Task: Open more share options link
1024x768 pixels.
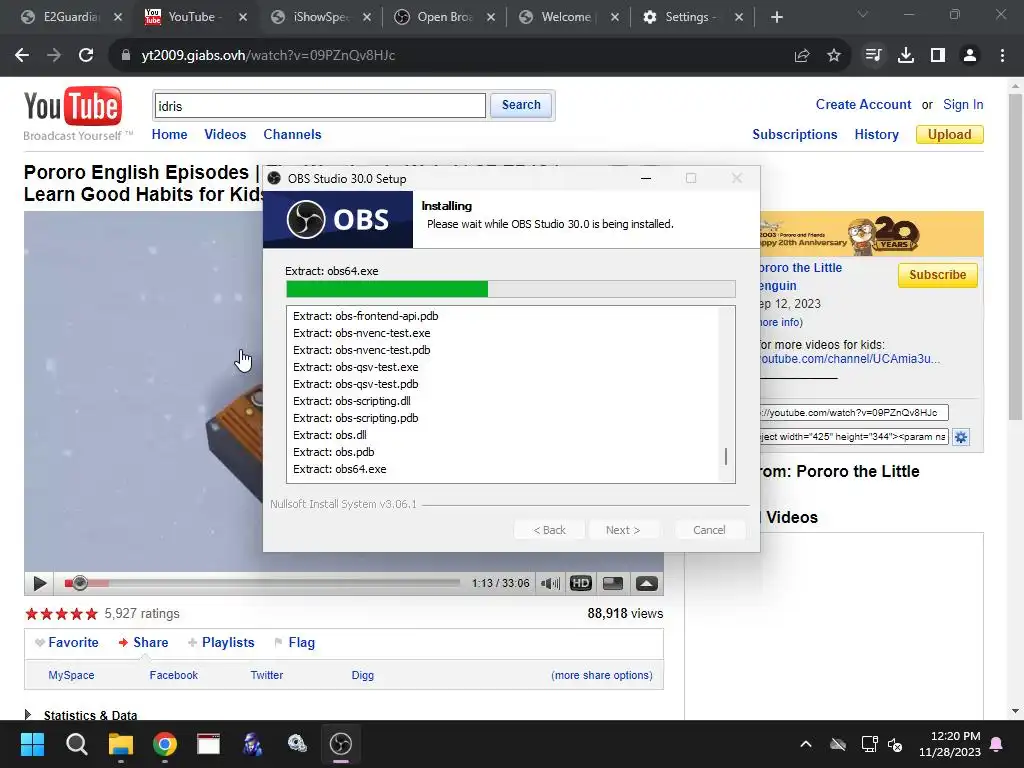Action: (x=601, y=675)
